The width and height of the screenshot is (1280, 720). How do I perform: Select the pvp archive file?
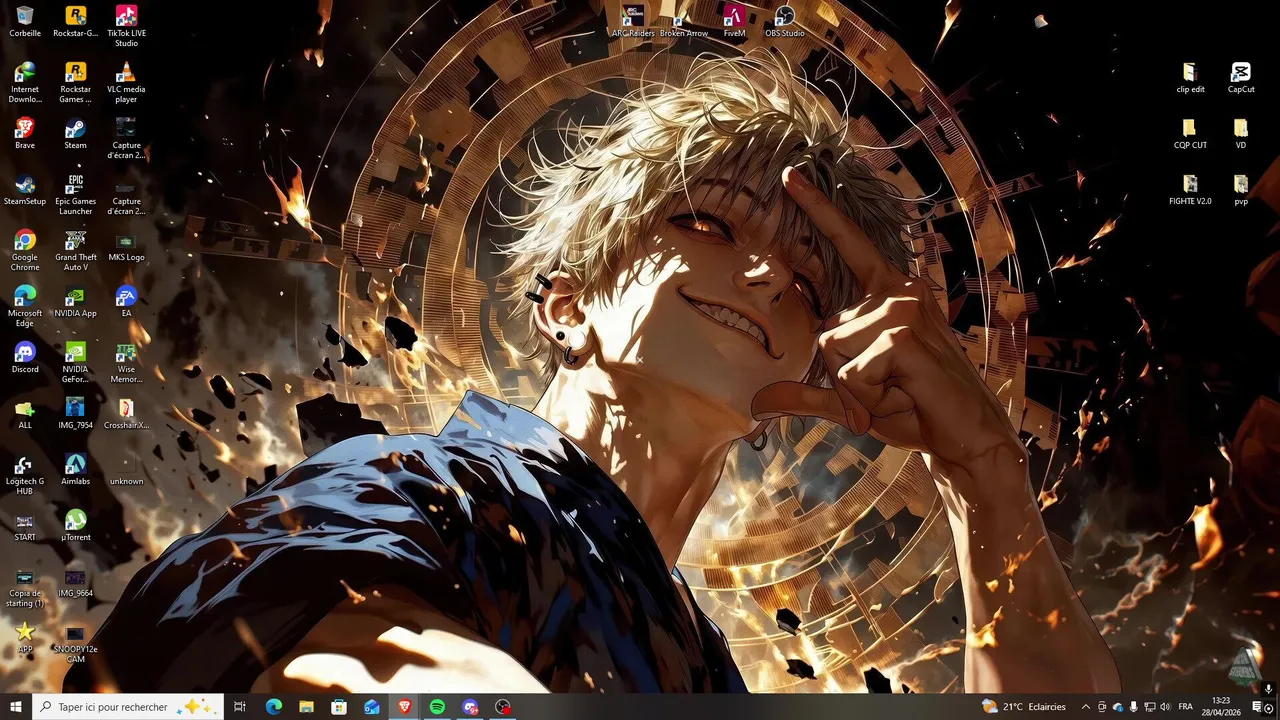click(1241, 190)
